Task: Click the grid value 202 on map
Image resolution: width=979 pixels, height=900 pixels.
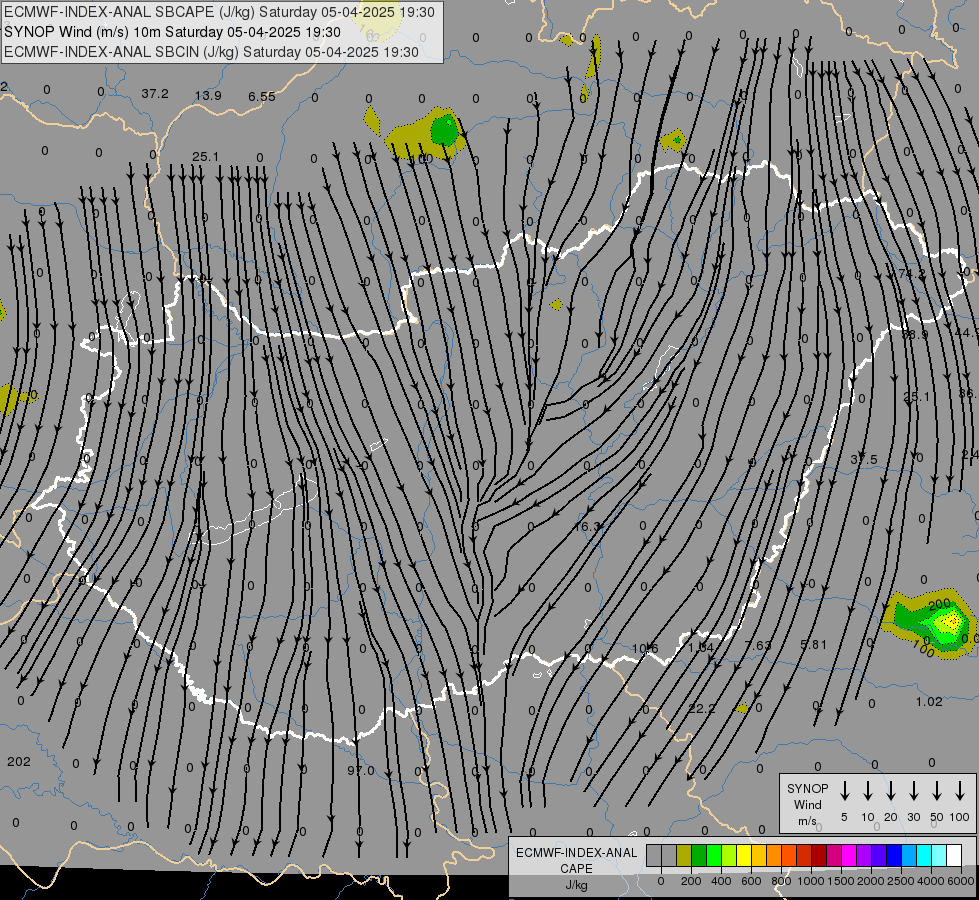Action: (18, 761)
